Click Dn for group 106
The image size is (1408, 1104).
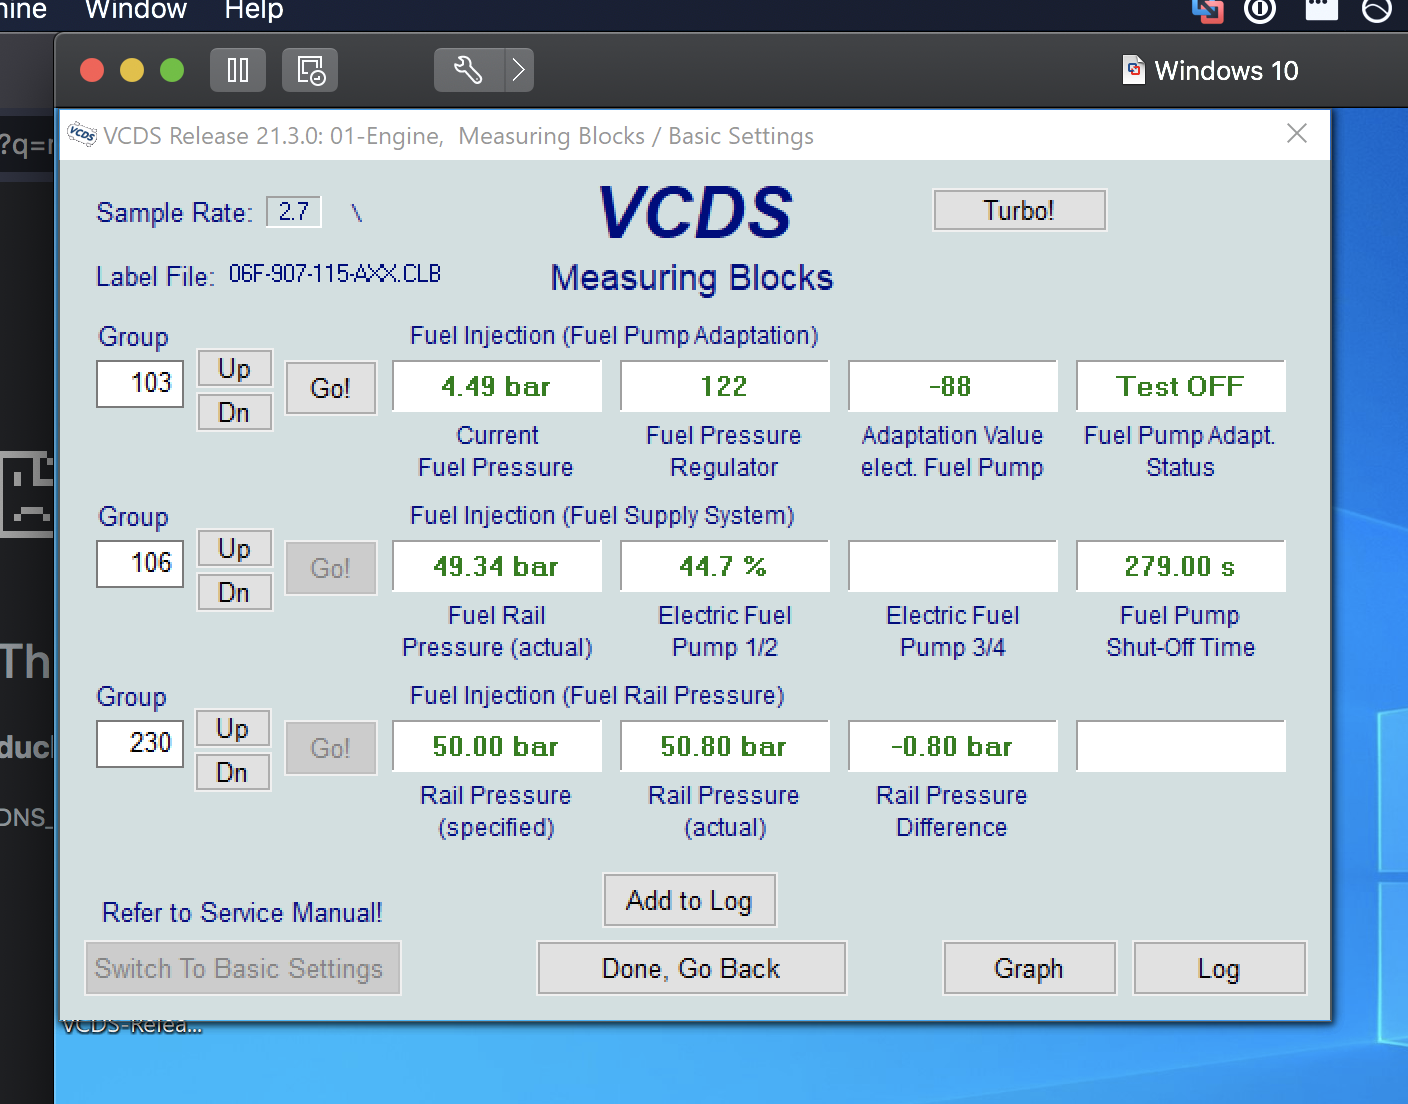pyautogui.click(x=234, y=592)
